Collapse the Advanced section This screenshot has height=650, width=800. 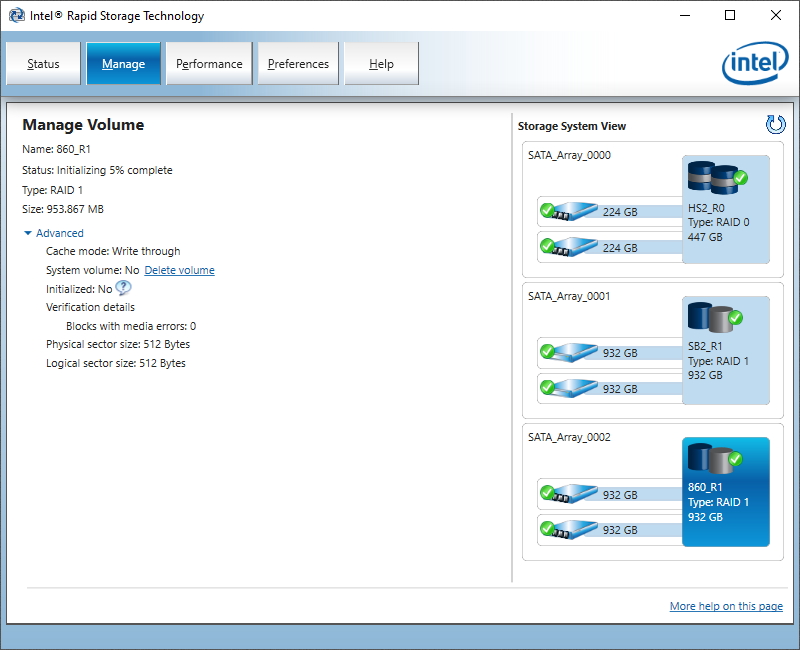pos(54,233)
